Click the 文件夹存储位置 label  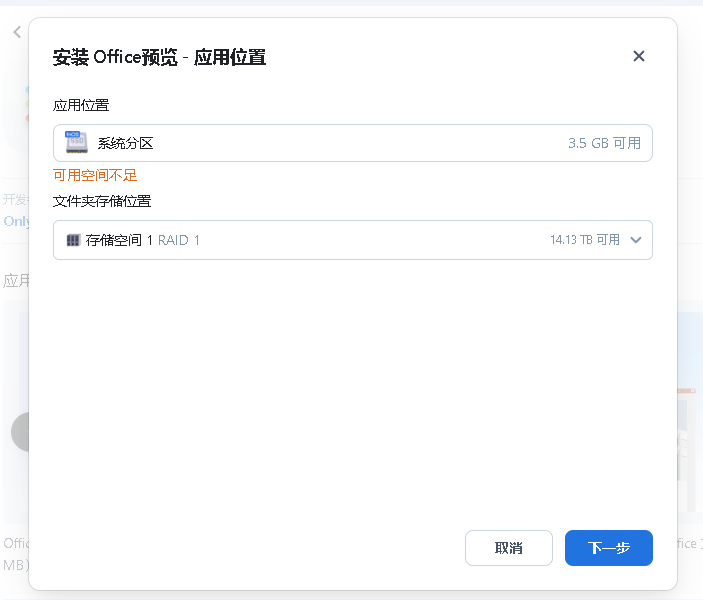(102, 201)
